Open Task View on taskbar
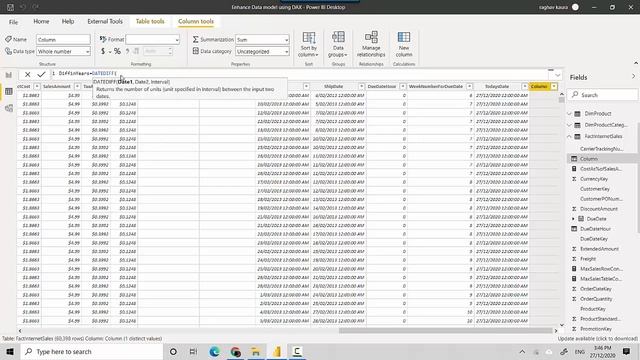Screen dimensions: 640x360 [193, 351]
